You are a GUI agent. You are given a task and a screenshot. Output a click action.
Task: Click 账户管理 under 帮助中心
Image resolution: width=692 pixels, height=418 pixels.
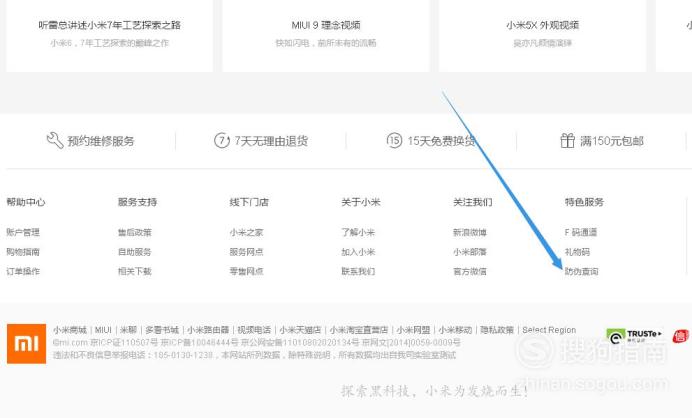[x=23, y=232]
